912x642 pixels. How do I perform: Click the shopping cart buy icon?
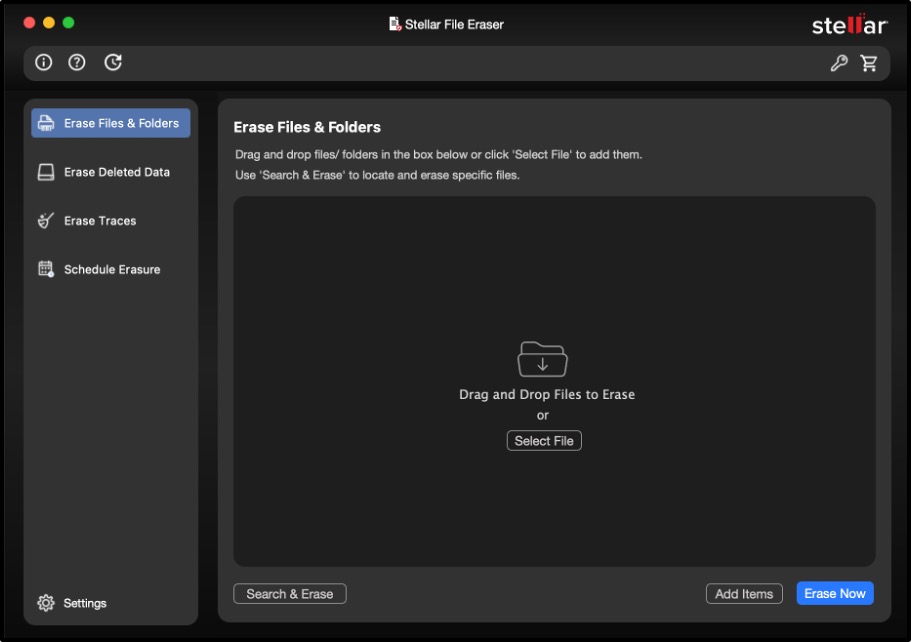(869, 63)
